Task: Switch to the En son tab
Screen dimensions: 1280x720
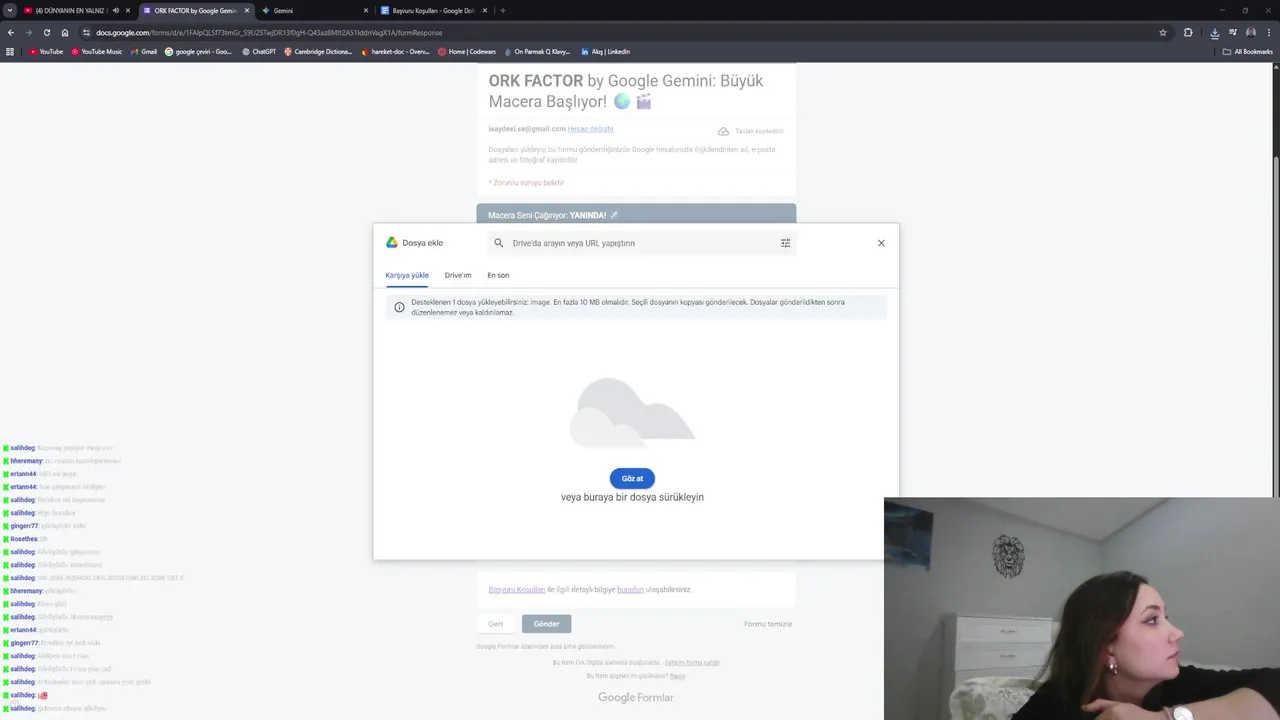Action: [498, 275]
